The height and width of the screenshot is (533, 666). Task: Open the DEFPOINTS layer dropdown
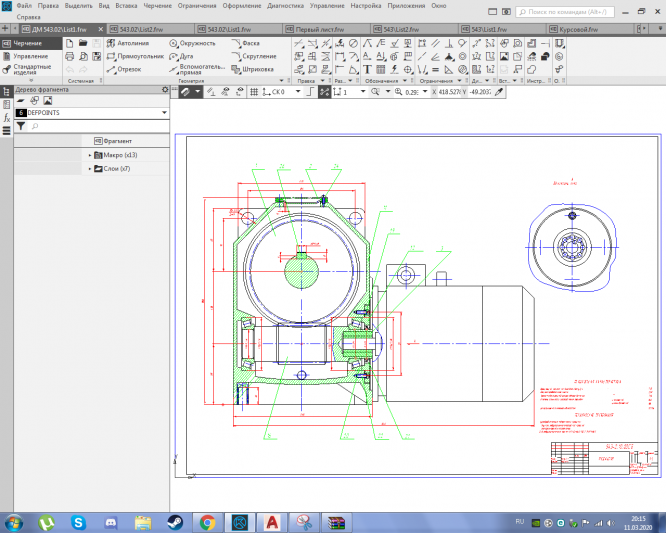[163, 114]
